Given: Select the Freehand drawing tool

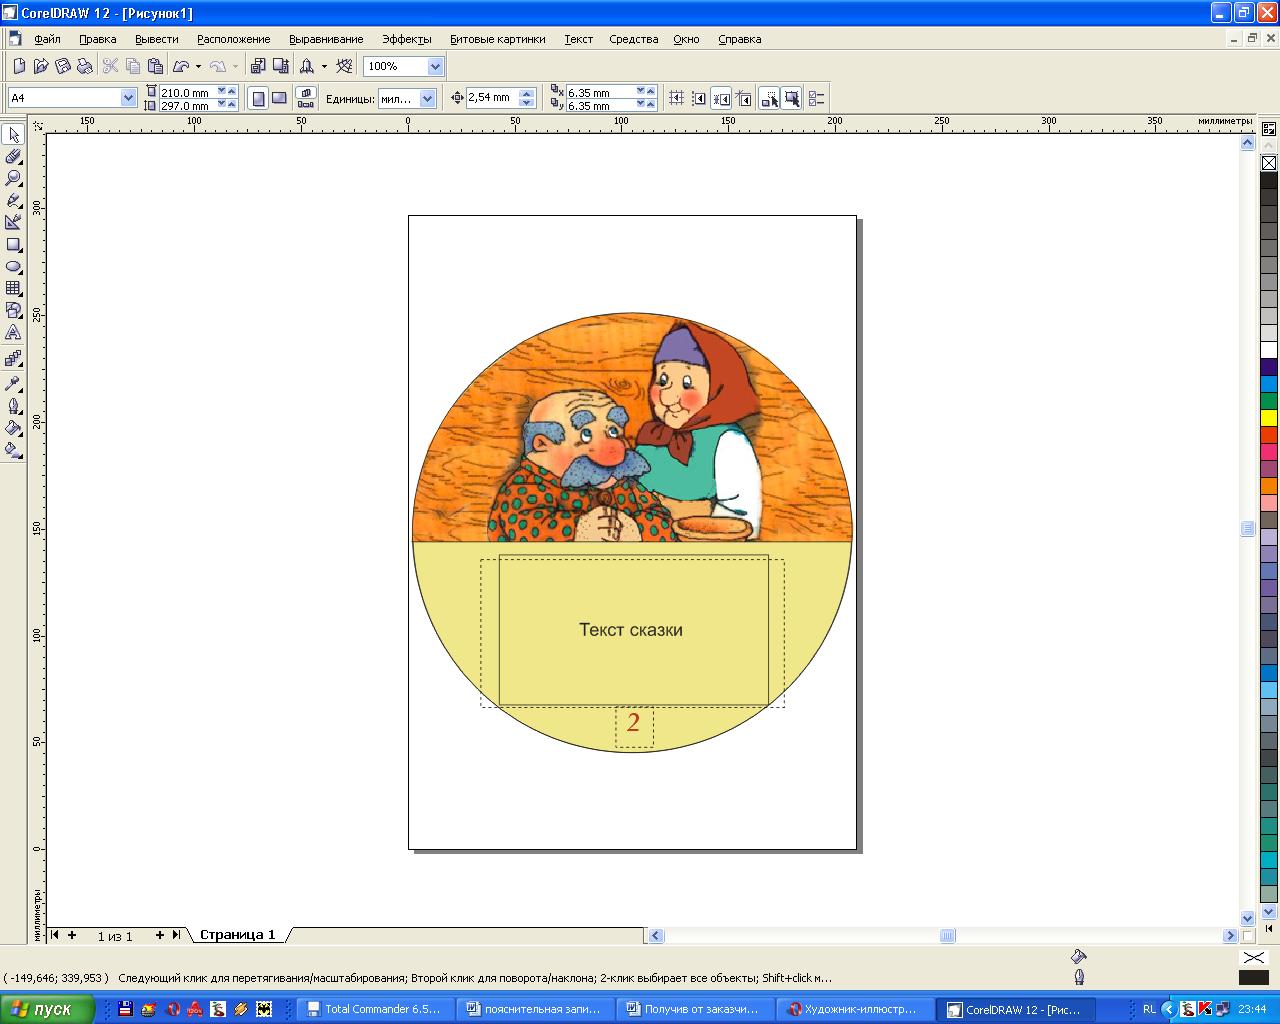Looking at the screenshot, I should tap(13, 200).
